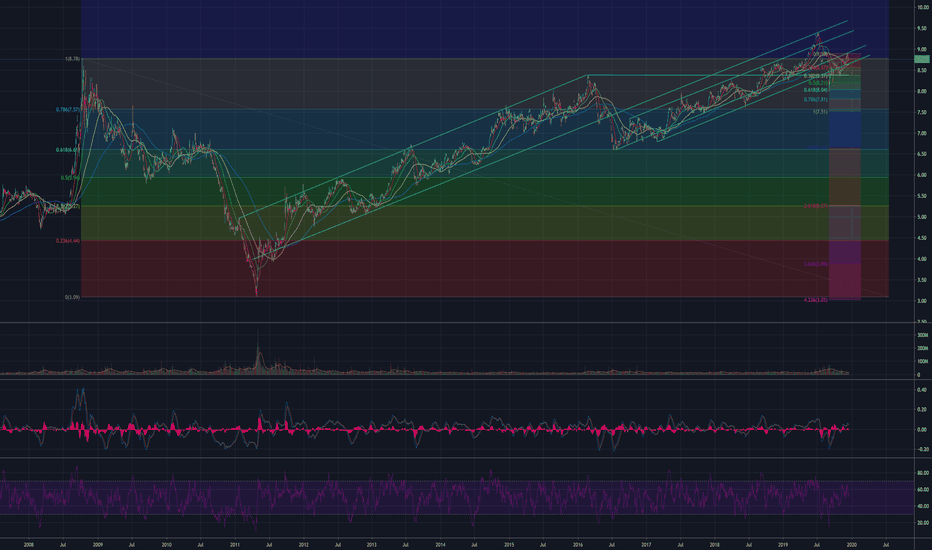This screenshot has height=550, width=932.
Task: Select the green current price tag on axis
Action: (x=922, y=59)
